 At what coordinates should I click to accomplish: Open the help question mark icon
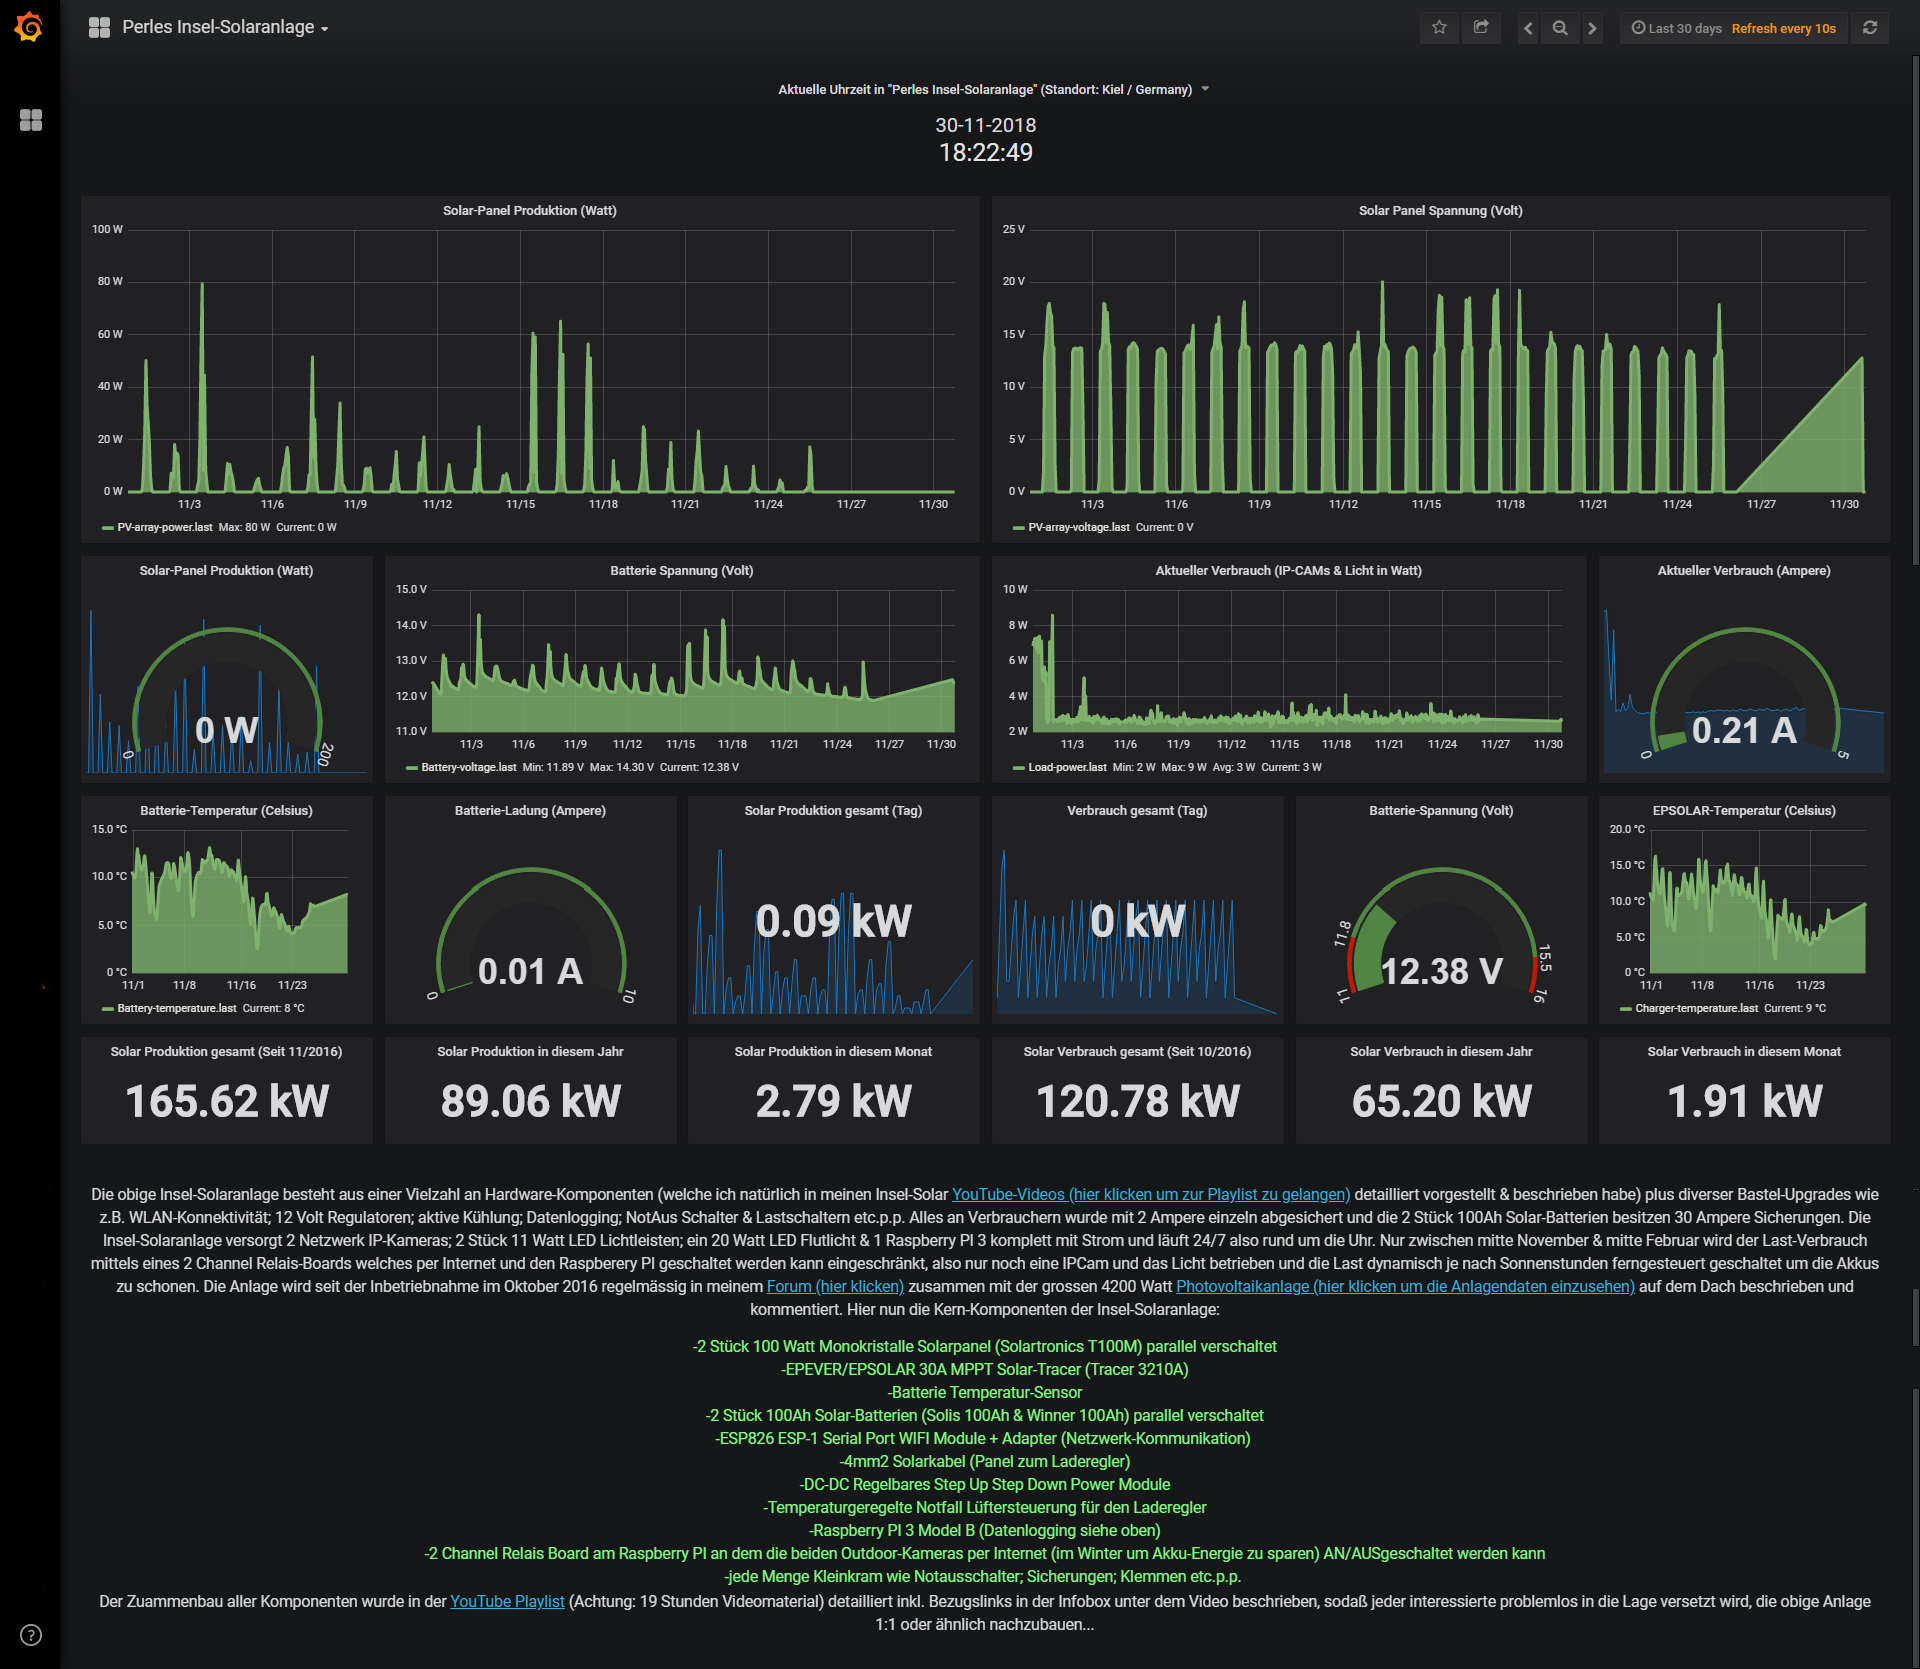click(31, 1635)
